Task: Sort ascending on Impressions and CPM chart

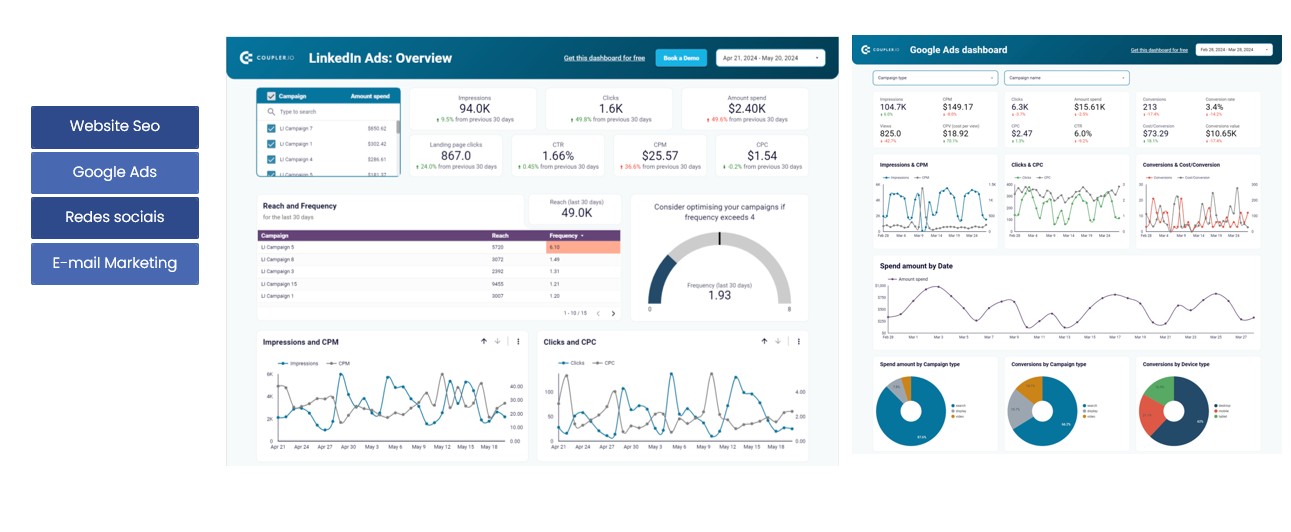Action: 484,342
